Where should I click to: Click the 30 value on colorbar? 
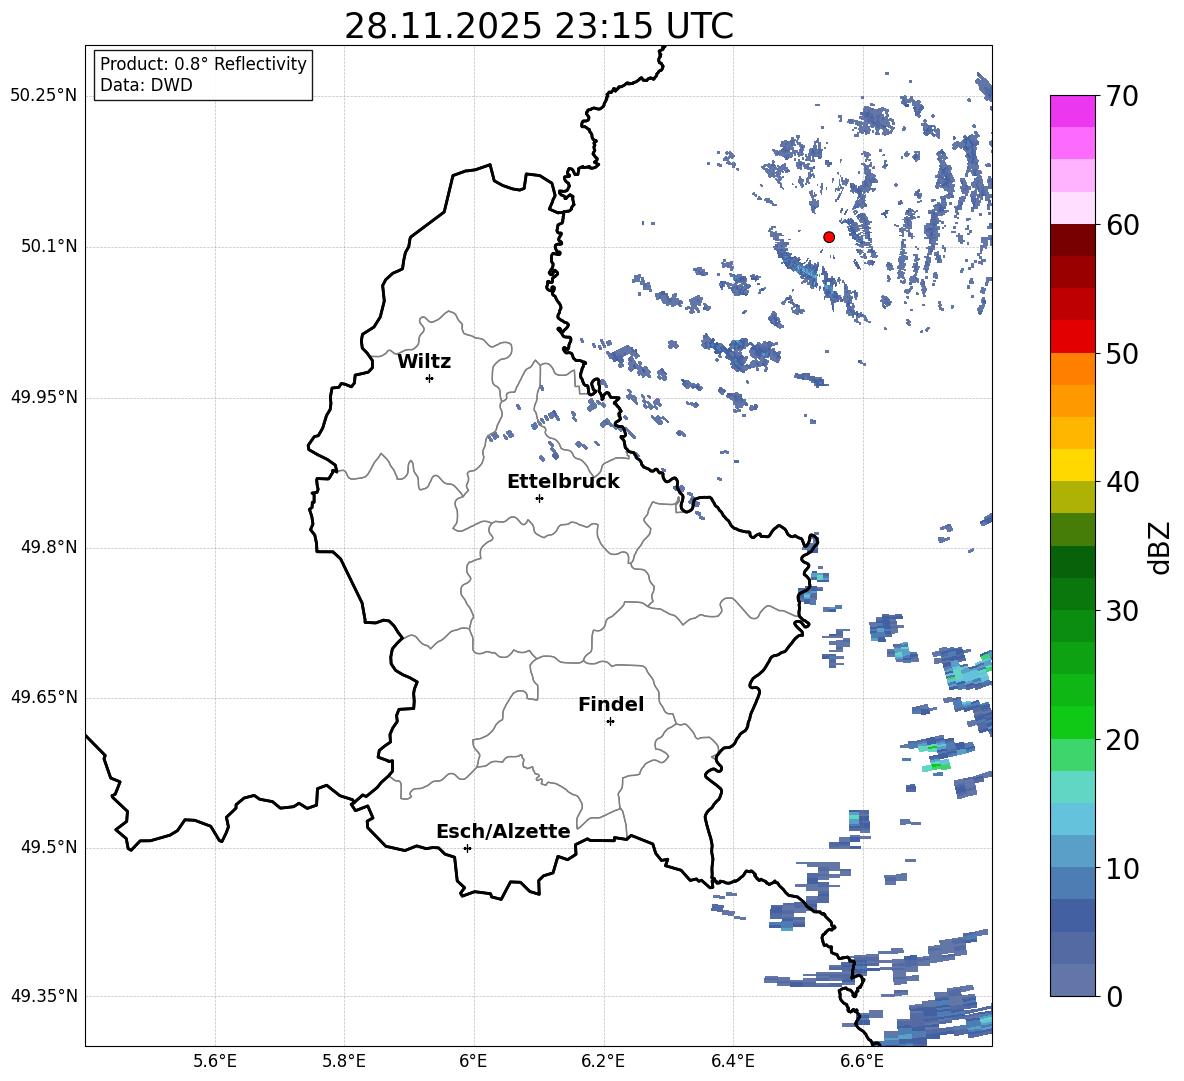point(1122,611)
